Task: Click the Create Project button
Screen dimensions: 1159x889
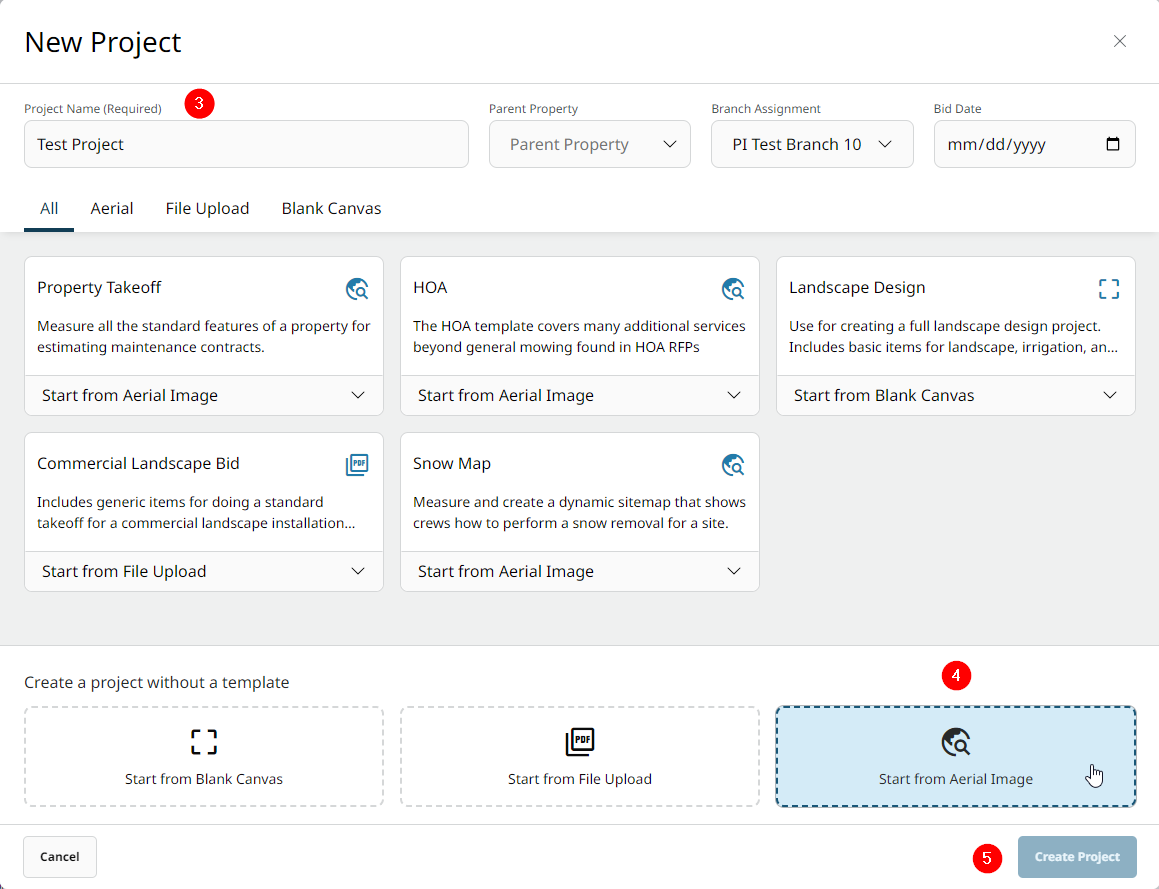Action: pos(1077,856)
